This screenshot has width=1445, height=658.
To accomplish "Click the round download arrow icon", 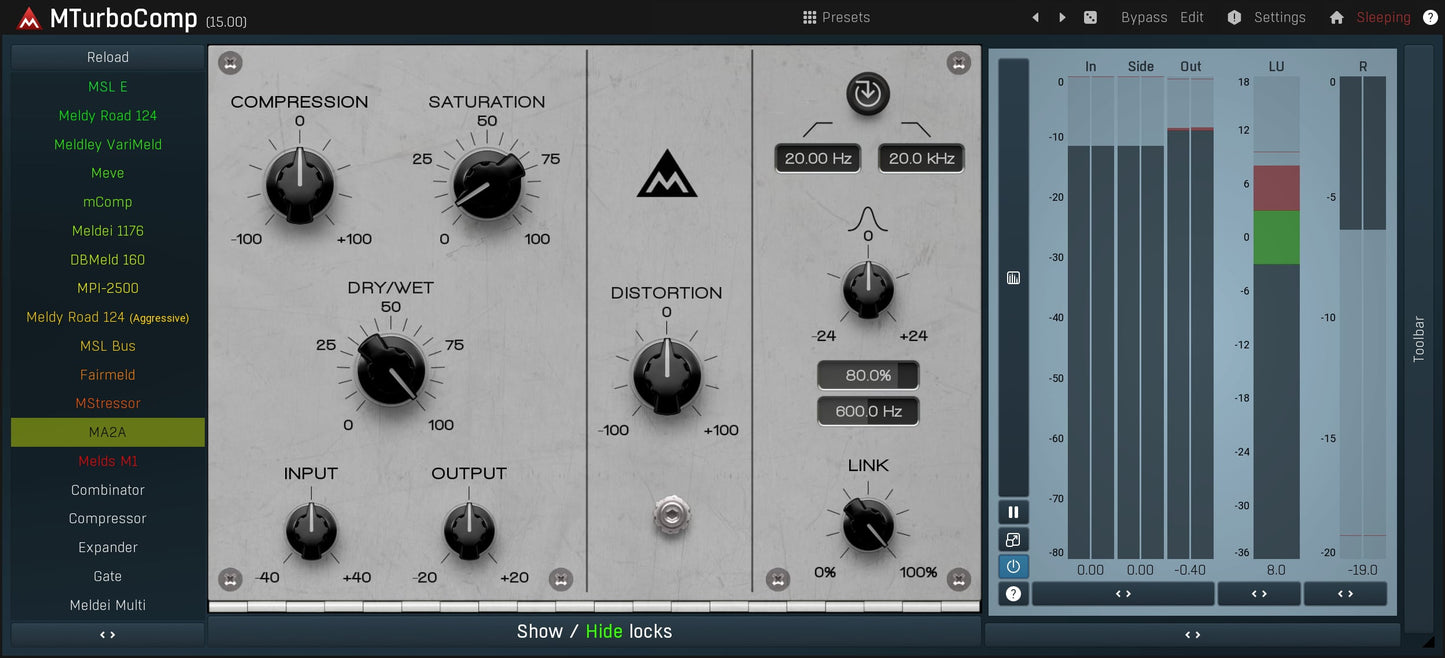I will 867,94.
